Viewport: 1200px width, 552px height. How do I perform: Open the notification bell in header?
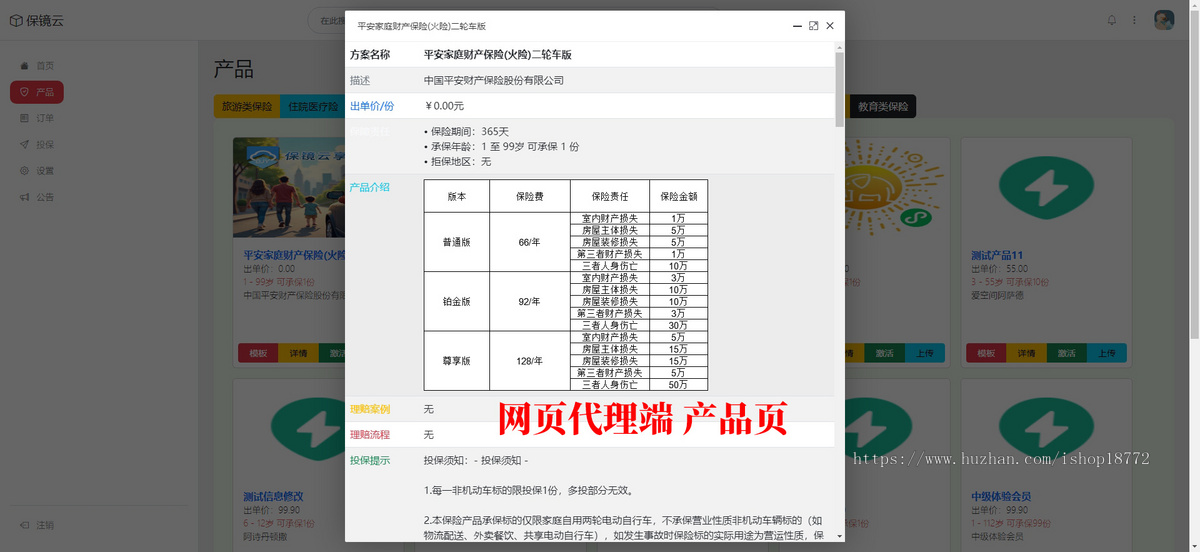tap(1112, 20)
